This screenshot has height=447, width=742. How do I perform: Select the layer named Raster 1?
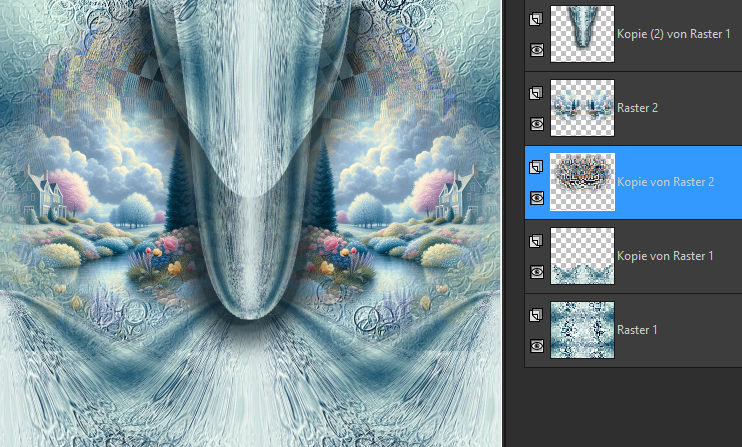coord(637,330)
